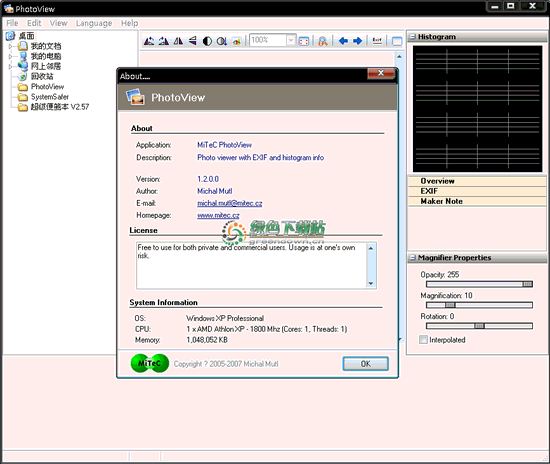
Task: Open the View menu
Action: point(58,23)
